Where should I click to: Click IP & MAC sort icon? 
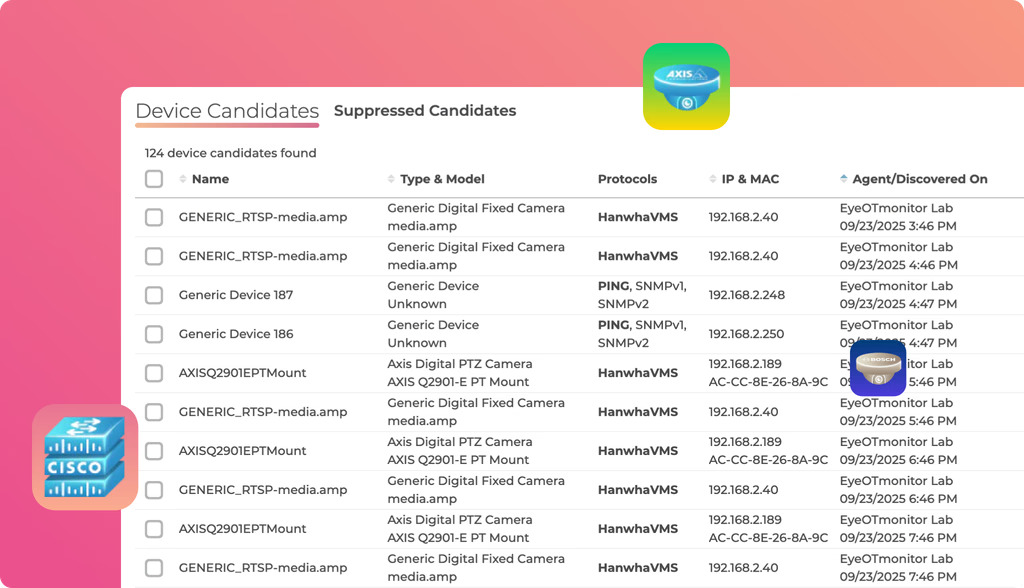pos(713,179)
